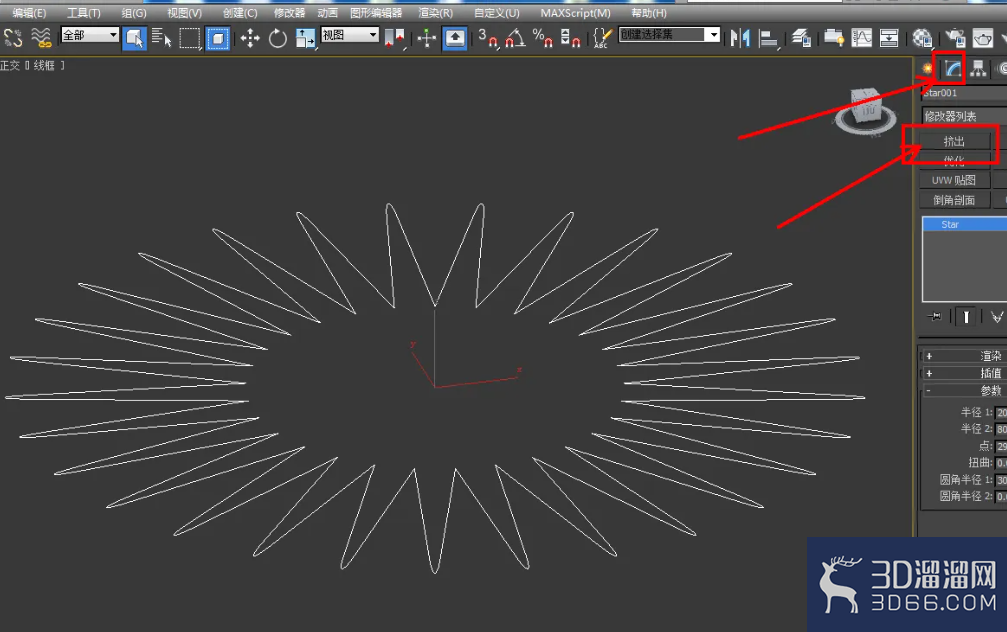1007x632 pixels.
Task: Click the 点 points value field
Action: tap(1001, 446)
